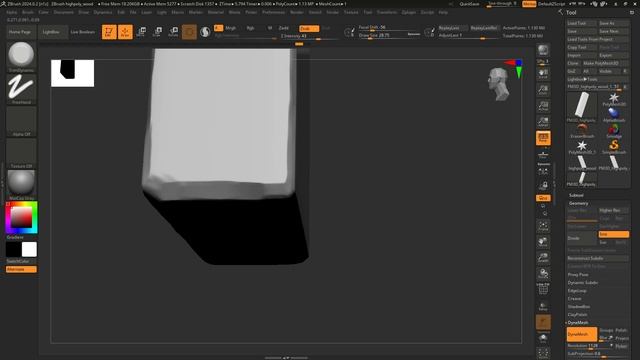Click the Alternate button
Viewport: 640px width, 360px height.
click(21, 269)
